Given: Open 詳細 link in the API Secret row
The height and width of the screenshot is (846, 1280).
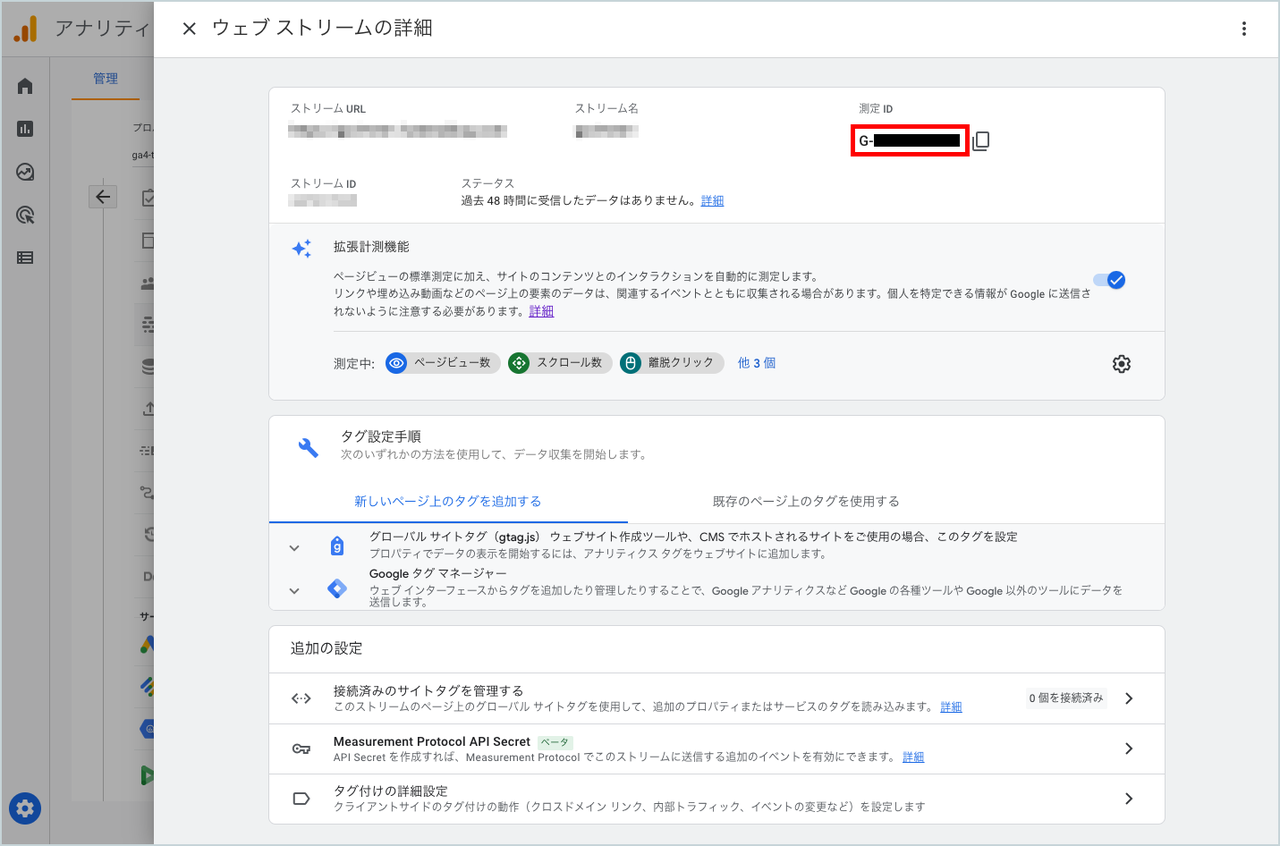Looking at the screenshot, I should [913, 757].
